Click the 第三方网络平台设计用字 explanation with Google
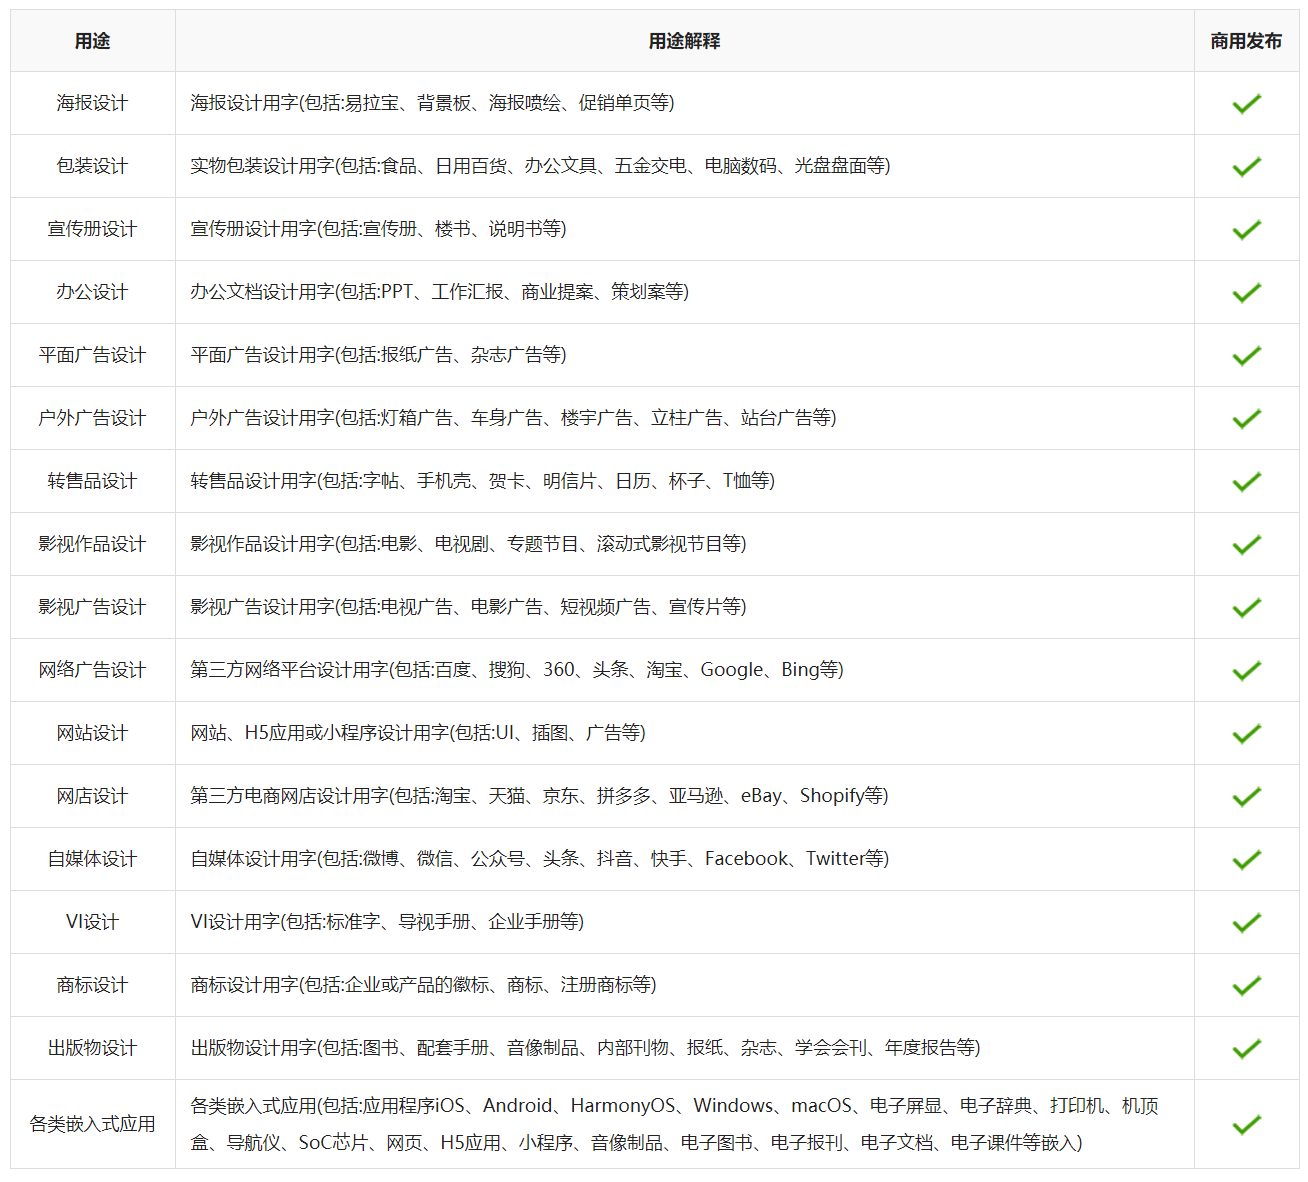Image resolution: width=1308 pixels, height=1182 pixels. point(517,670)
